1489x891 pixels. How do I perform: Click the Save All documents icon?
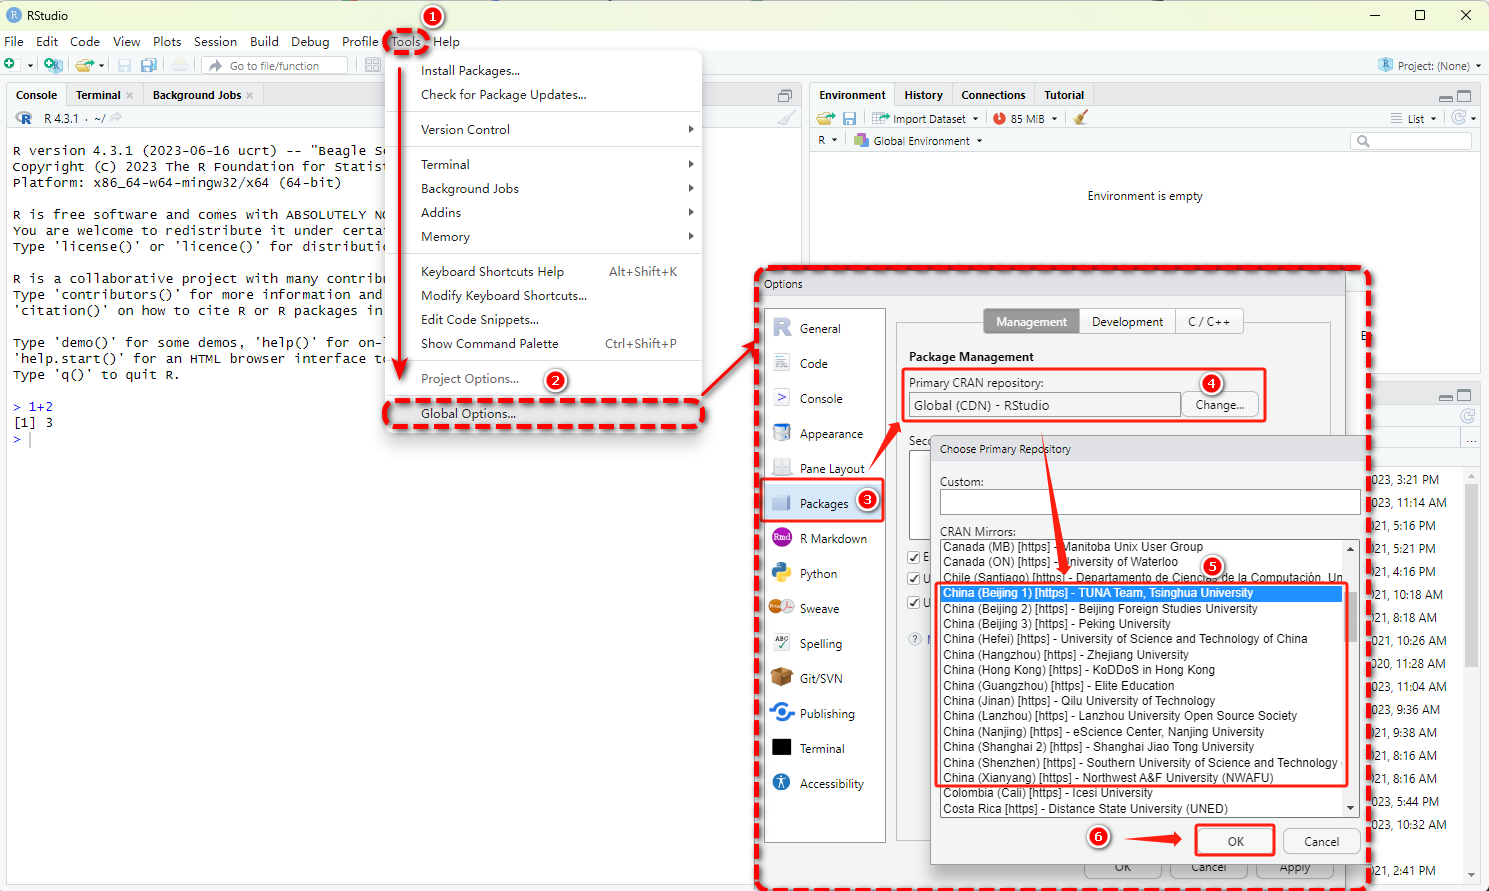pos(149,65)
